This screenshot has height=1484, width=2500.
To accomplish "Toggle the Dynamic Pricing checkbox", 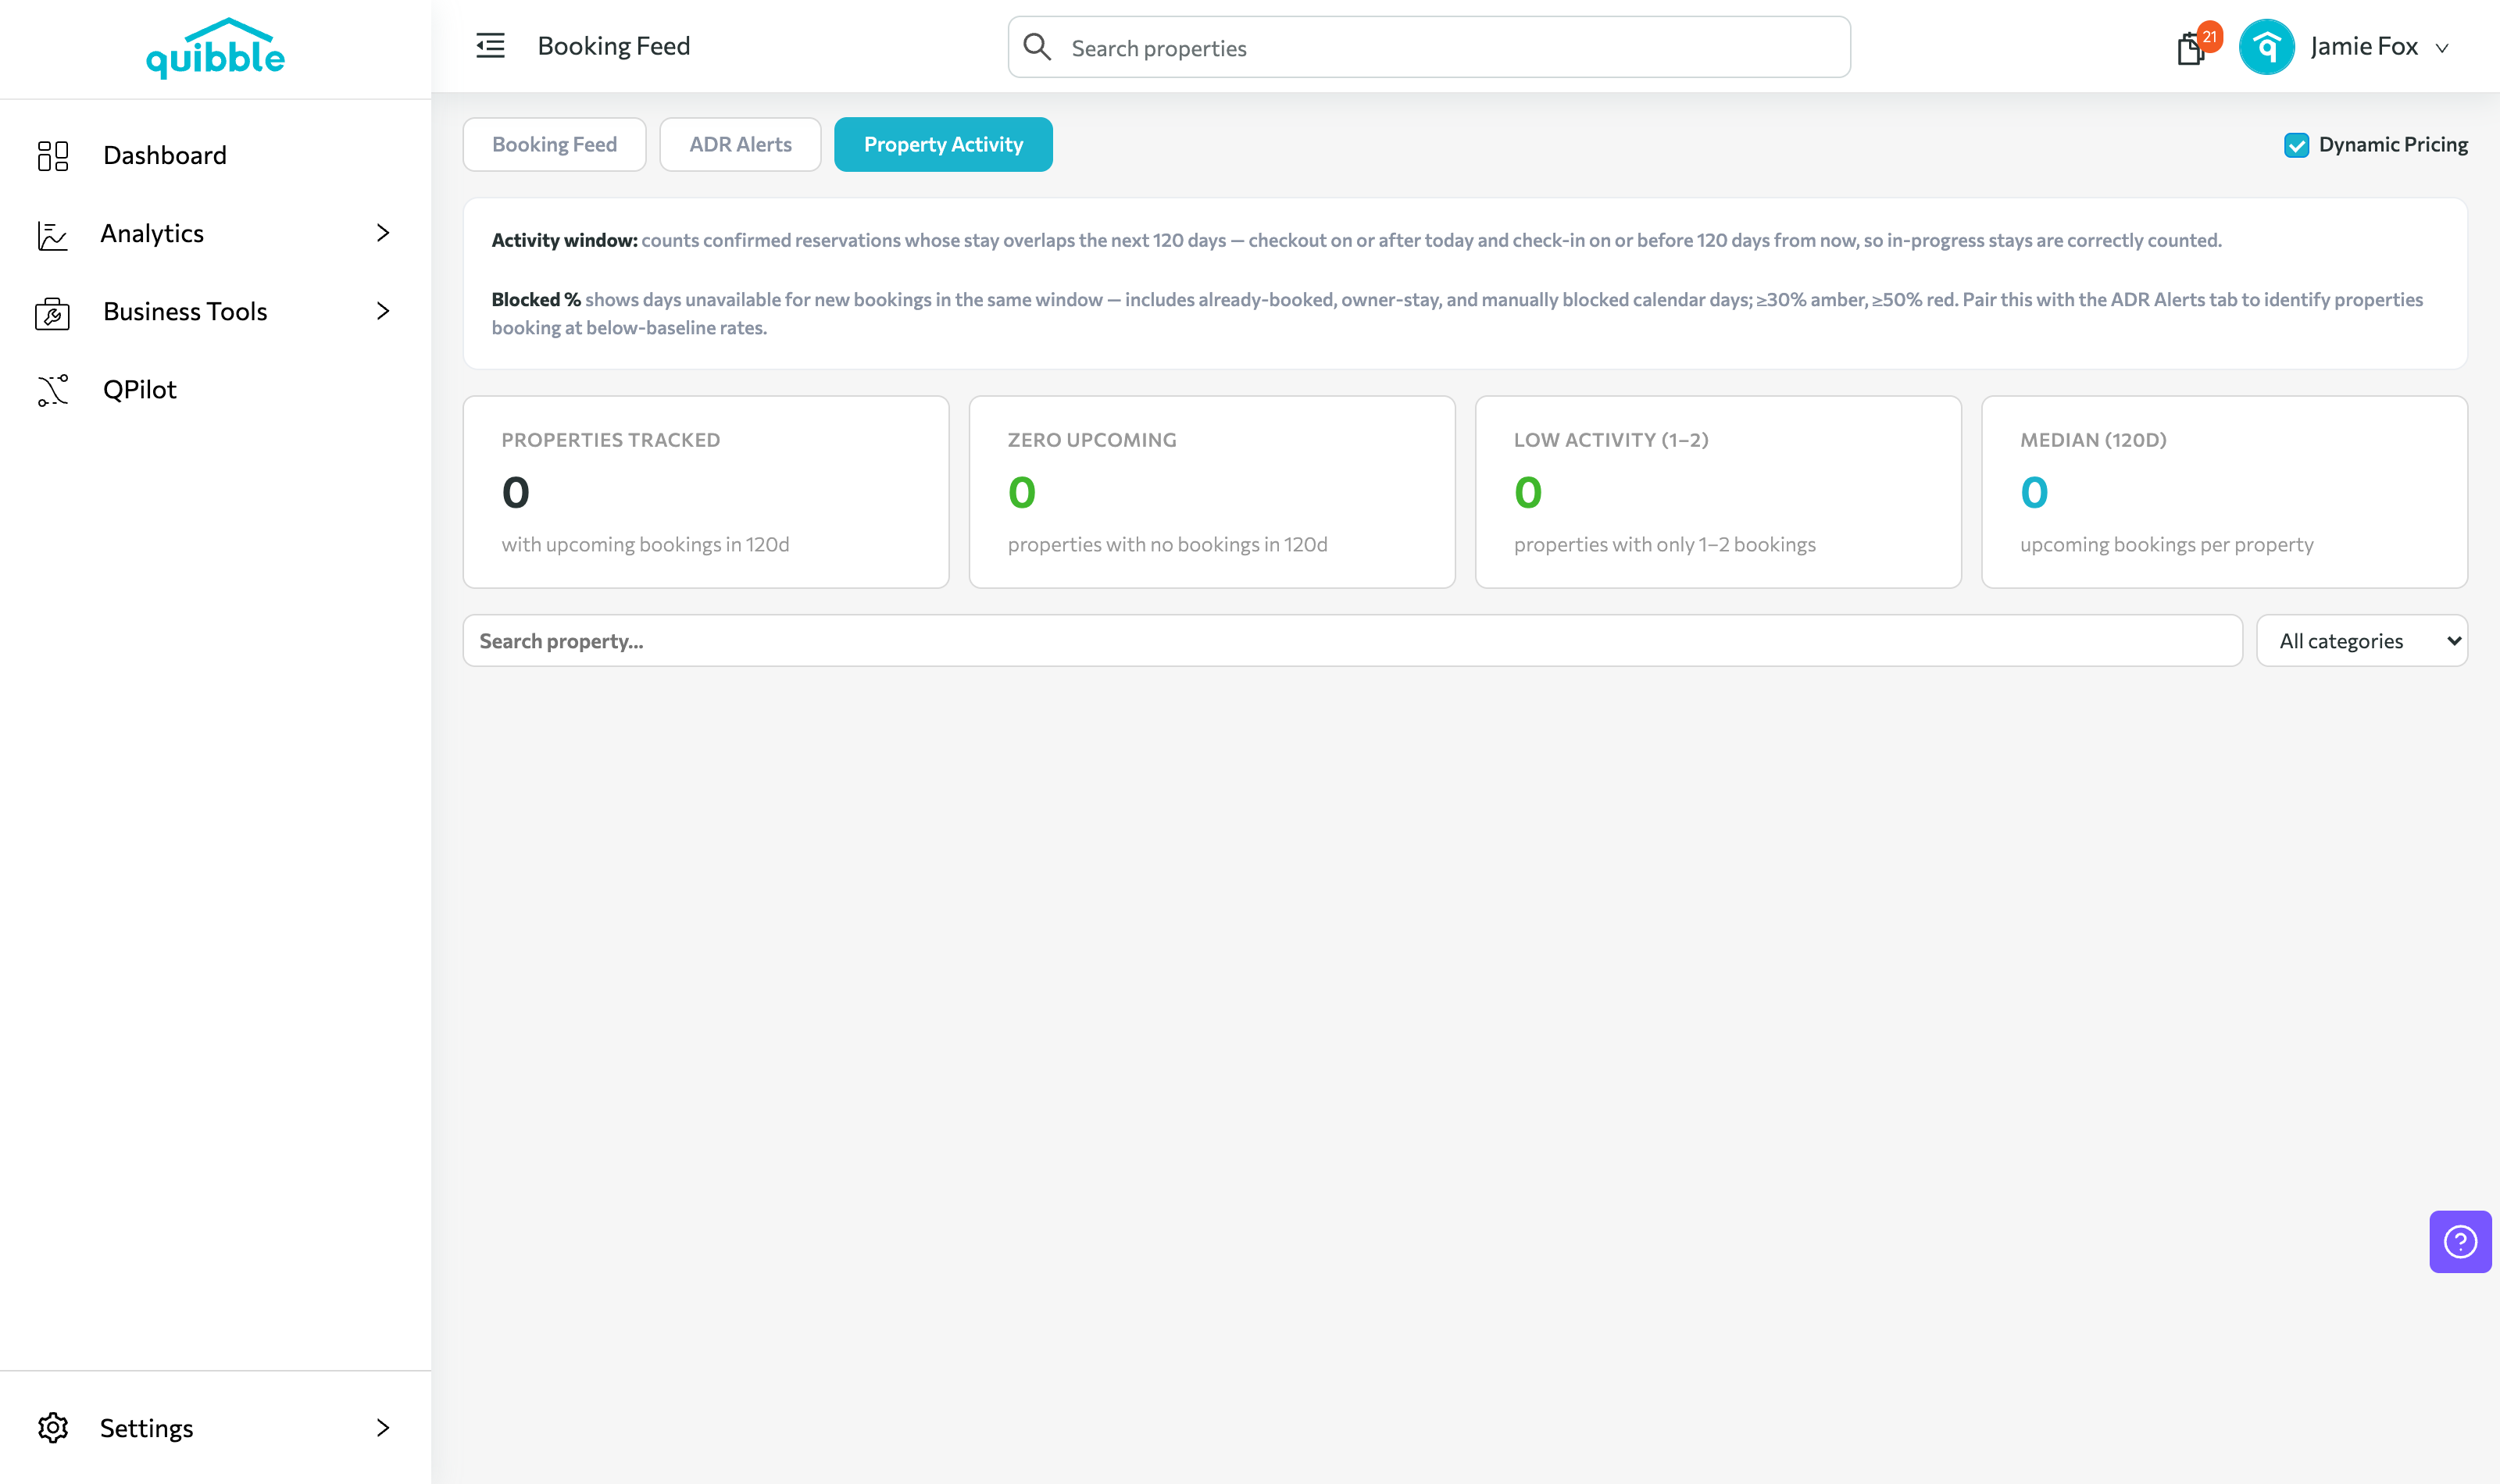I will 2296,145.
